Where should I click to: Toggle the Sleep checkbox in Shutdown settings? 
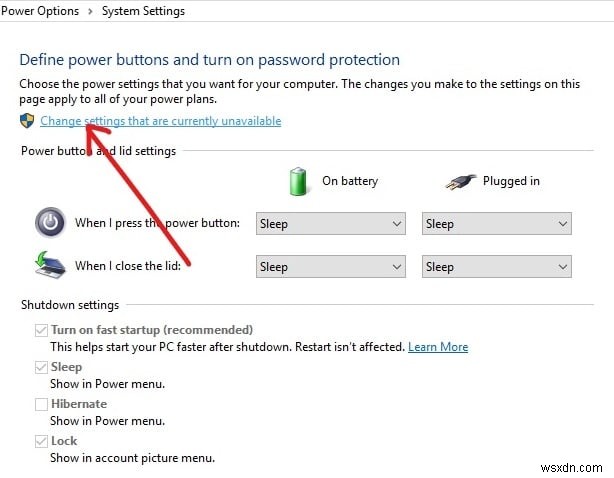41,367
